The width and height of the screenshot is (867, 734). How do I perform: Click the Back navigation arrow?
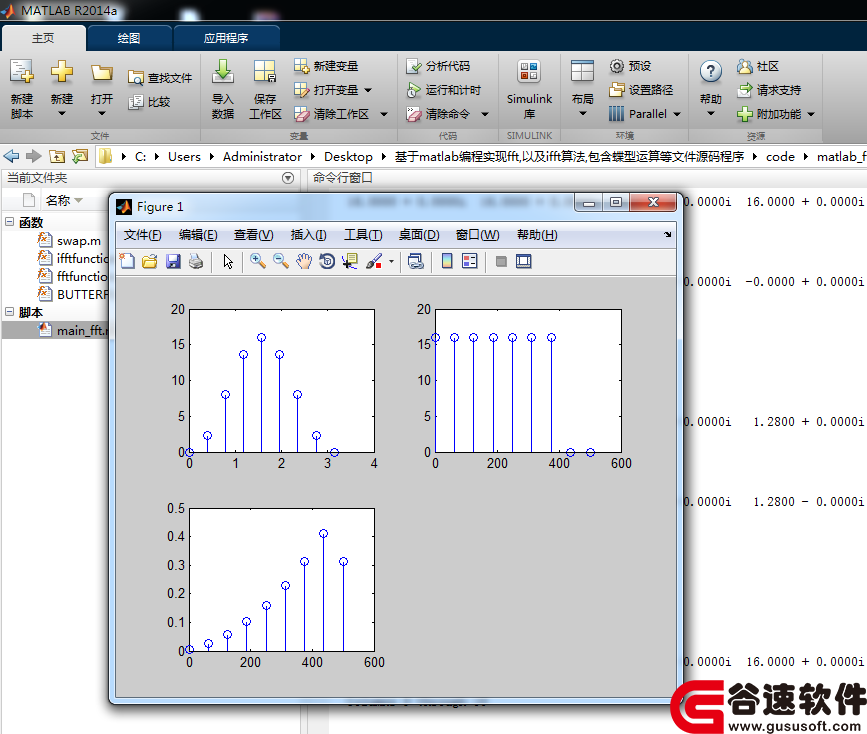pyautogui.click(x=11, y=157)
